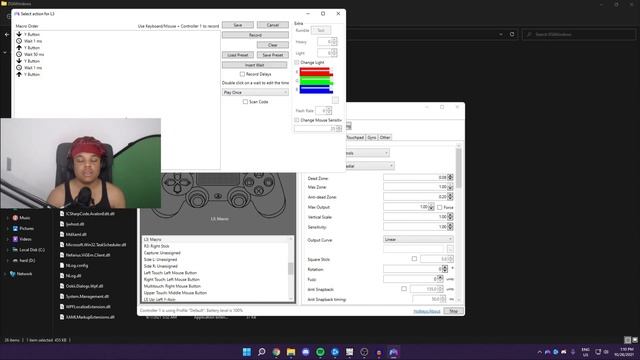Viewport: 640px width, 360px height.
Task: Open the Play Once dropdown
Action: click(255, 93)
